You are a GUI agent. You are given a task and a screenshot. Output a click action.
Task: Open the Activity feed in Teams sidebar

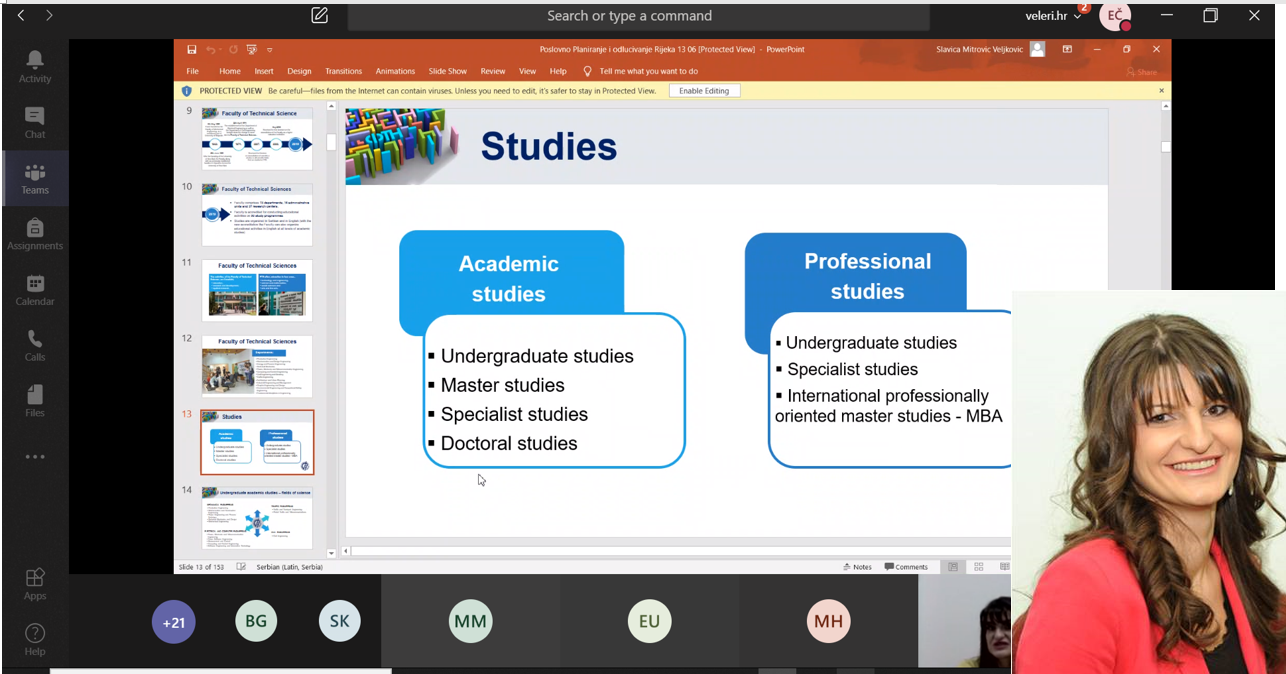click(x=35, y=66)
